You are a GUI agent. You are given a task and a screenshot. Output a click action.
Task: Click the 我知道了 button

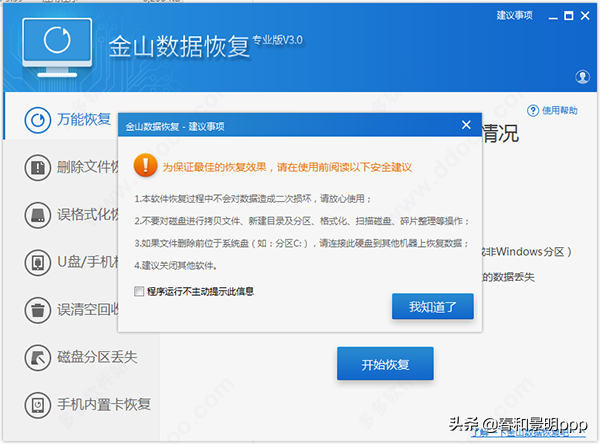(x=433, y=306)
